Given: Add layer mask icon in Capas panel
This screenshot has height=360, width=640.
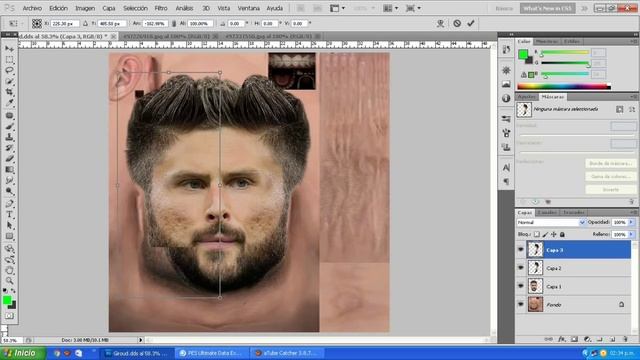Looking at the screenshot, I should pos(574,339).
